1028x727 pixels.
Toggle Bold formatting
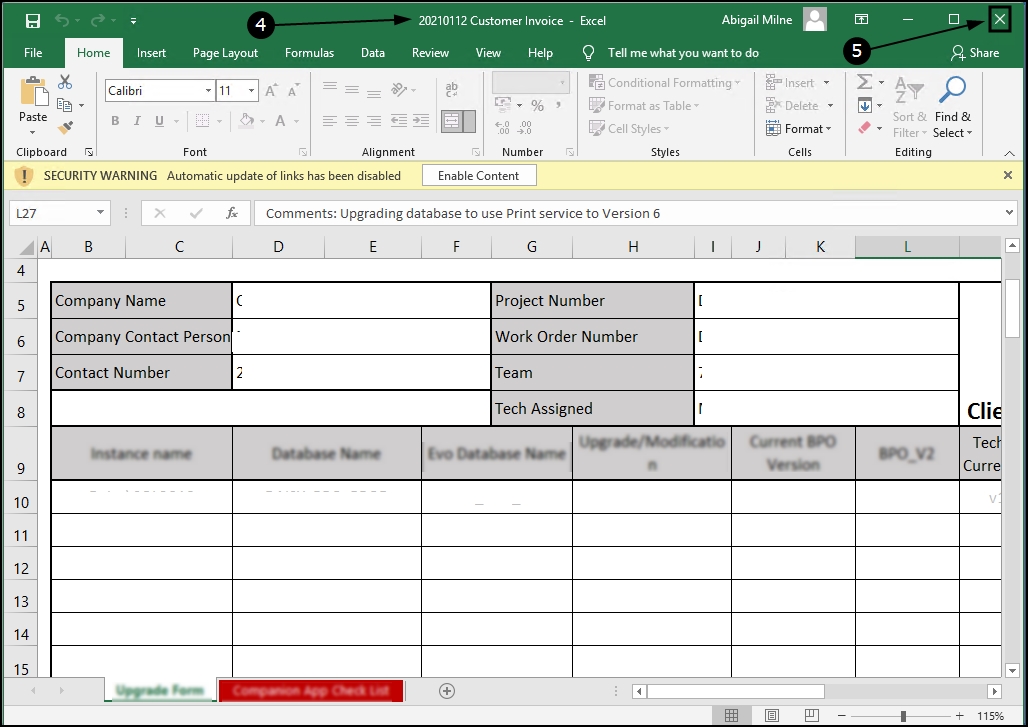click(115, 121)
